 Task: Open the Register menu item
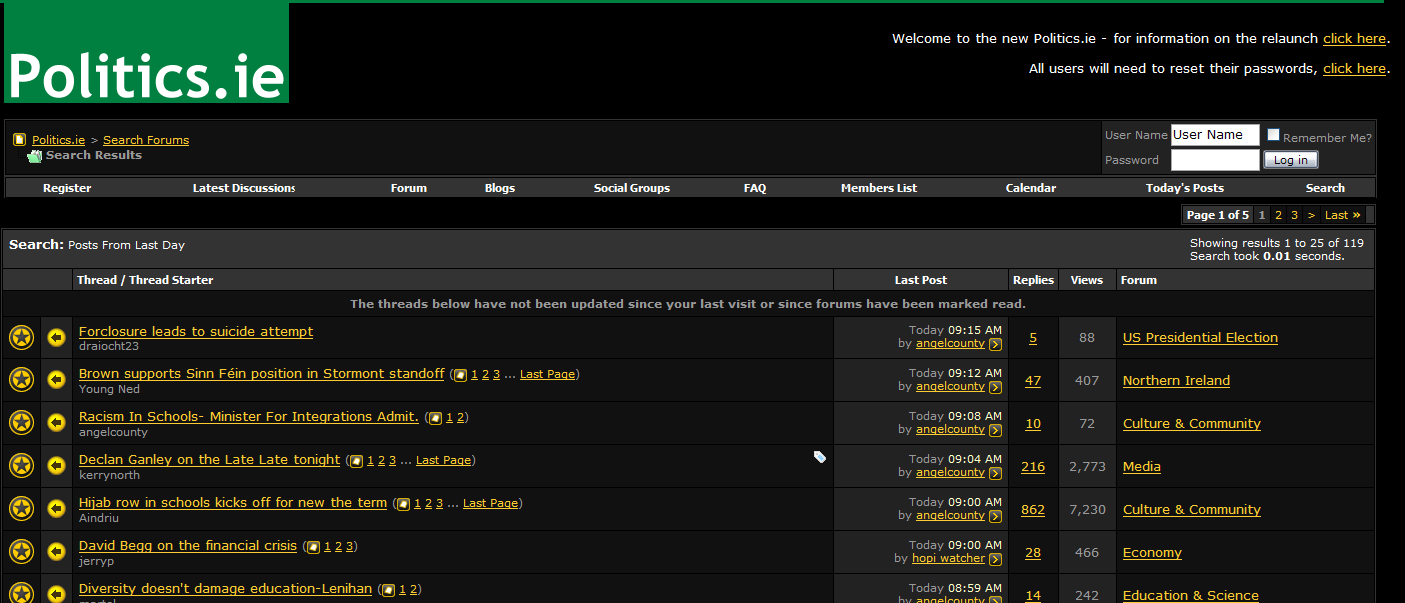click(x=67, y=188)
